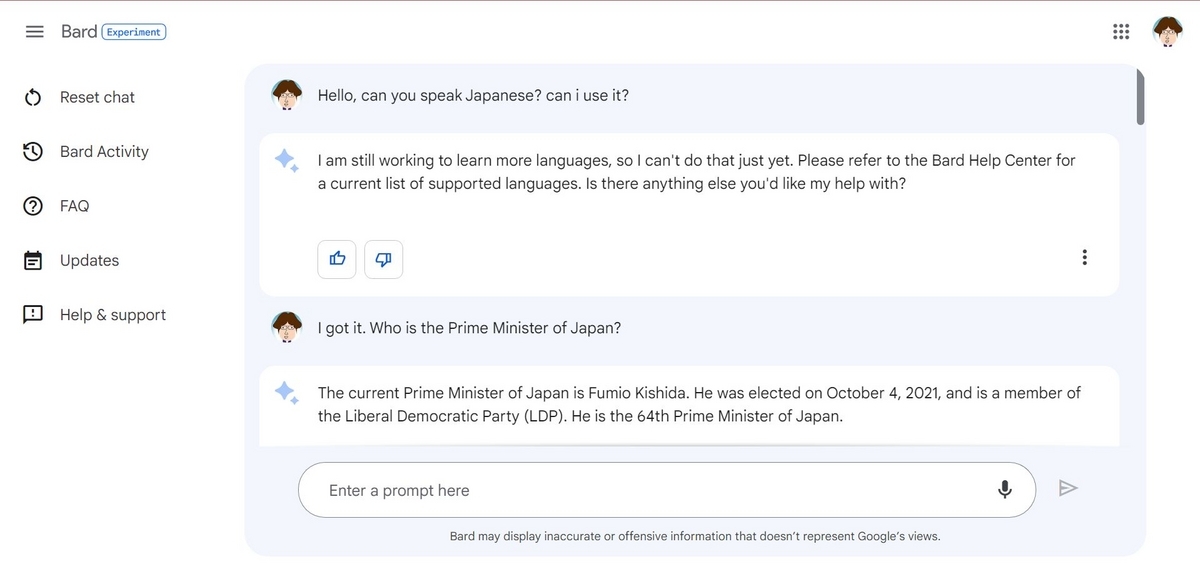Click the chat scrollbar thumb
The height and width of the screenshot is (574, 1200).
click(x=1141, y=96)
